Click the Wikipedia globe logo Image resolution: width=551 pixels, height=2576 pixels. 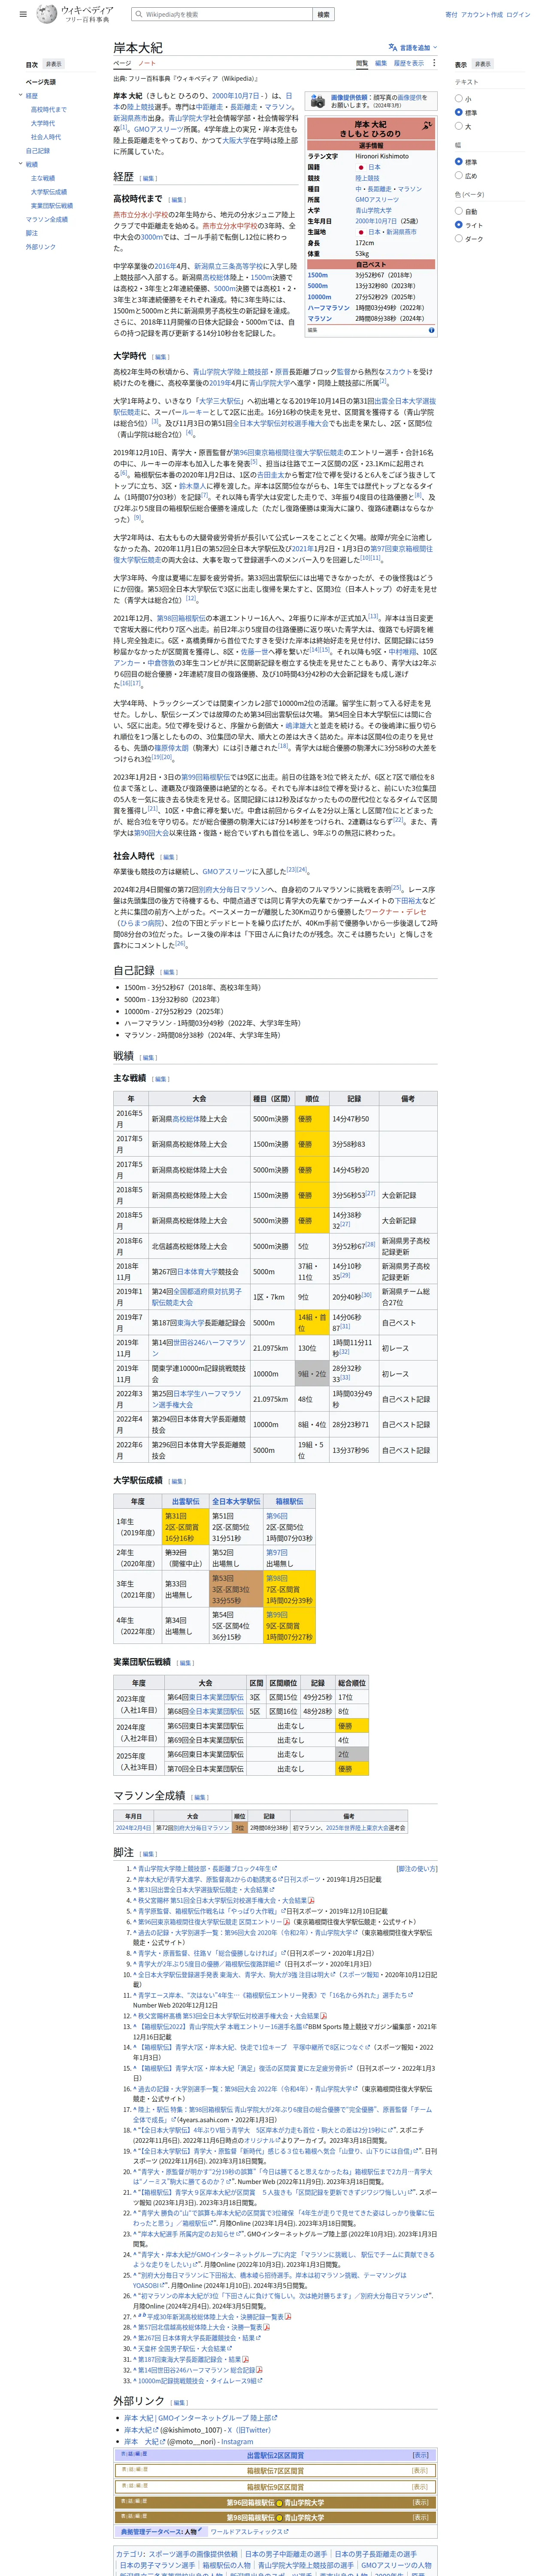point(46,14)
